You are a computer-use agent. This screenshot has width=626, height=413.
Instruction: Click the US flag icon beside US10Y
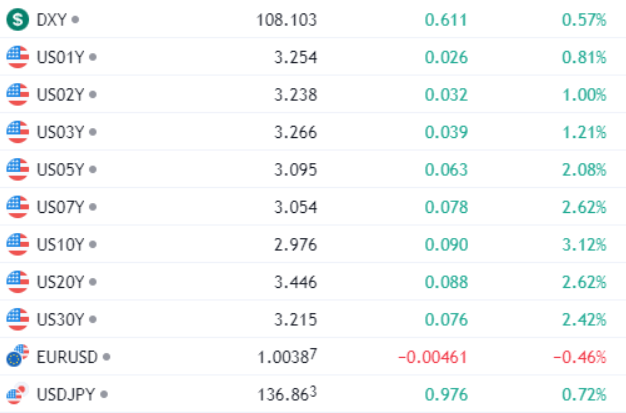(18, 244)
